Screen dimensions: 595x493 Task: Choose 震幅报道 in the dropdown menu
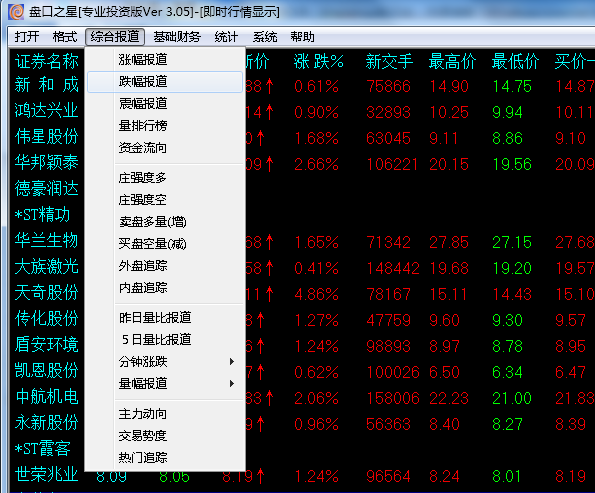[165, 103]
